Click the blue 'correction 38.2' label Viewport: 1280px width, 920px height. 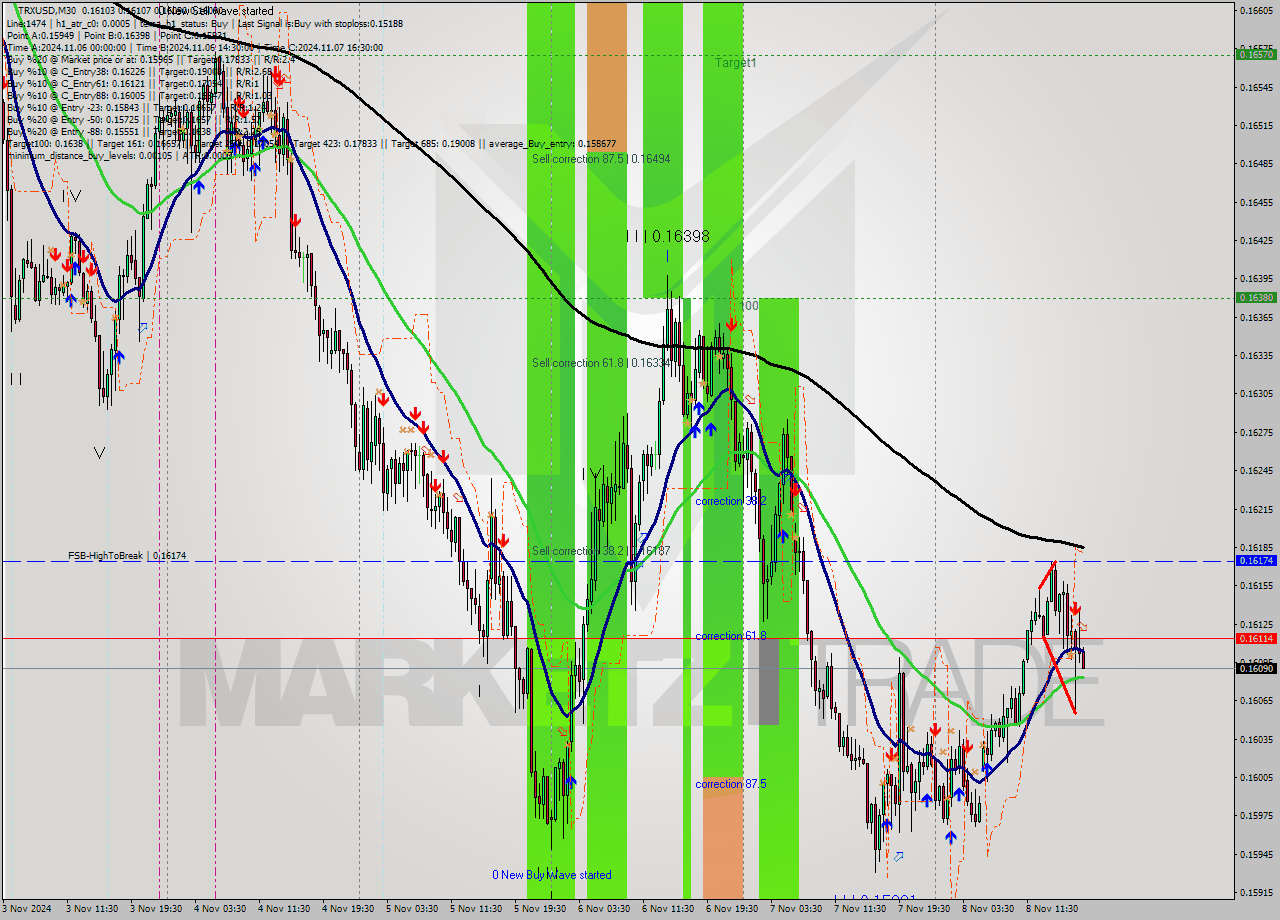tap(731, 501)
